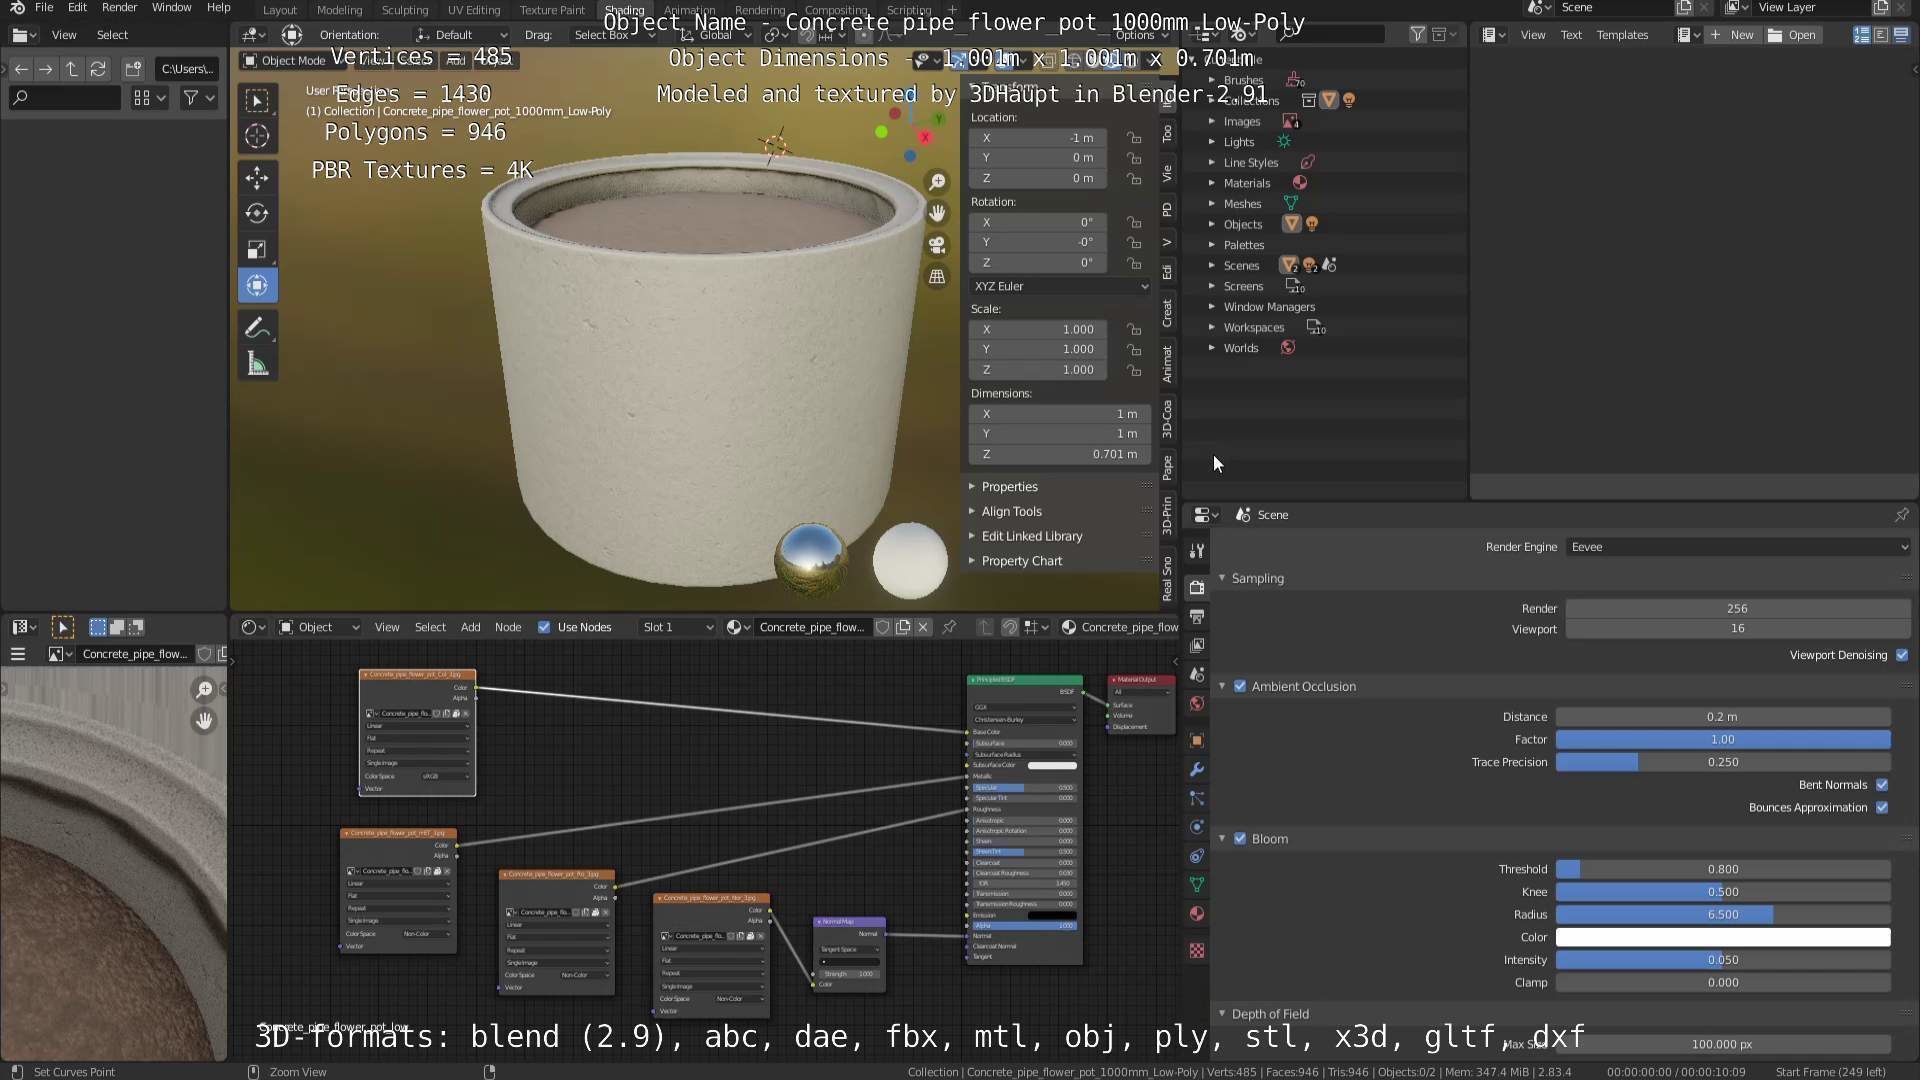Click file browser back arrow
The width and height of the screenshot is (1920, 1080).
21,69
